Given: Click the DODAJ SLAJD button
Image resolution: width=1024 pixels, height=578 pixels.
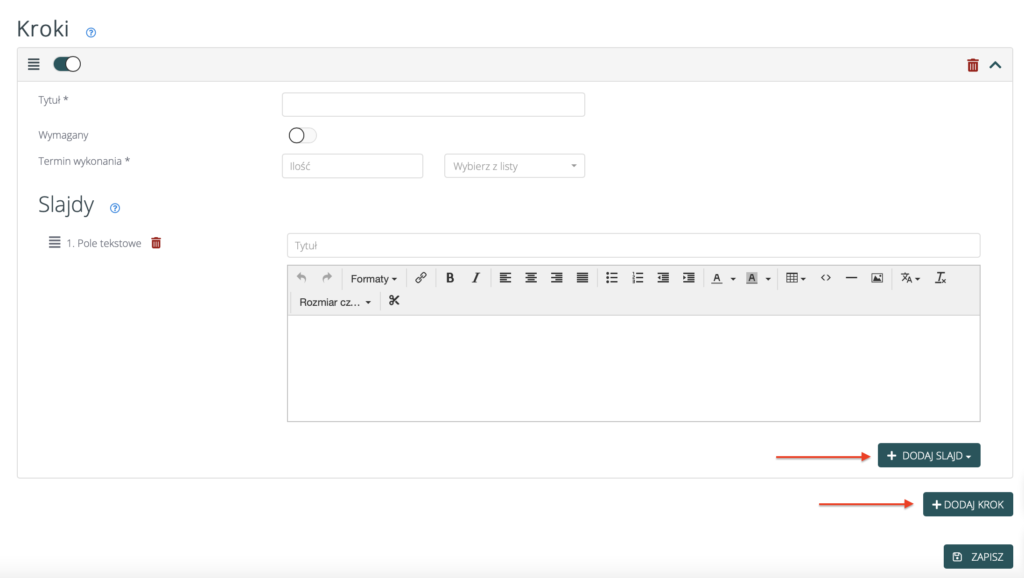Looking at the screenshot, I should pos(928,456).
